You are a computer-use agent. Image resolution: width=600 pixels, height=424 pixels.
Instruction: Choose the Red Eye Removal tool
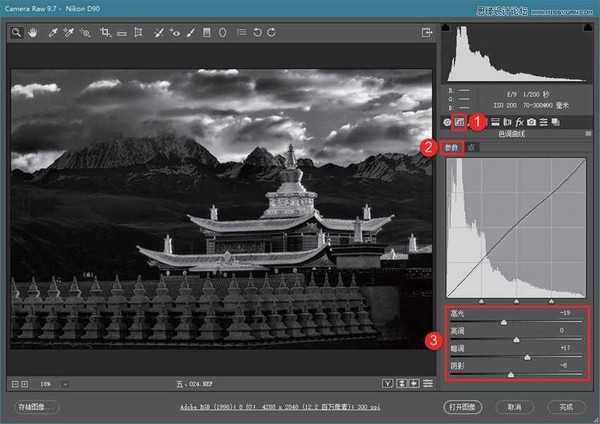coord(174,33)
